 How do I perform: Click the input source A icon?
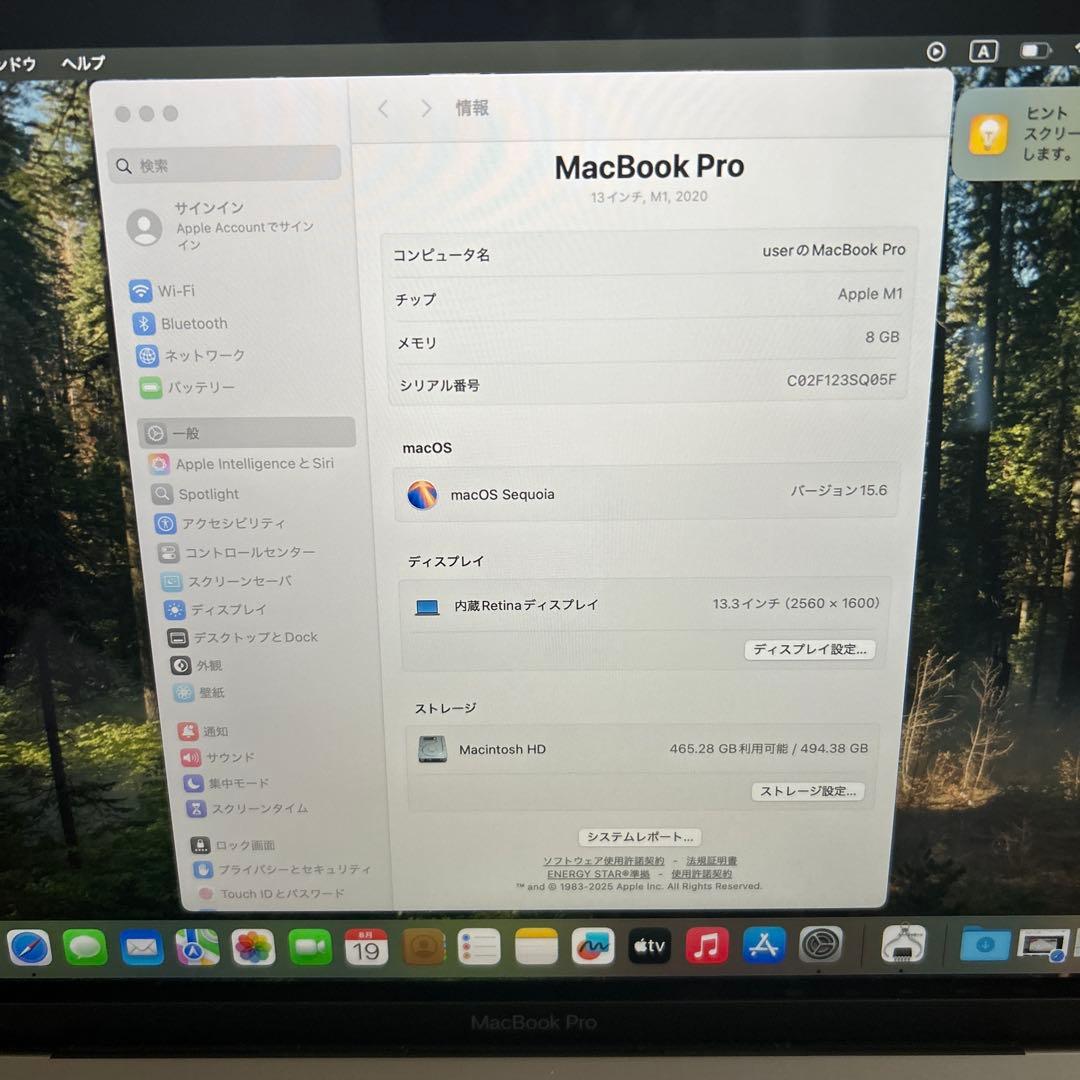point(984,52)
